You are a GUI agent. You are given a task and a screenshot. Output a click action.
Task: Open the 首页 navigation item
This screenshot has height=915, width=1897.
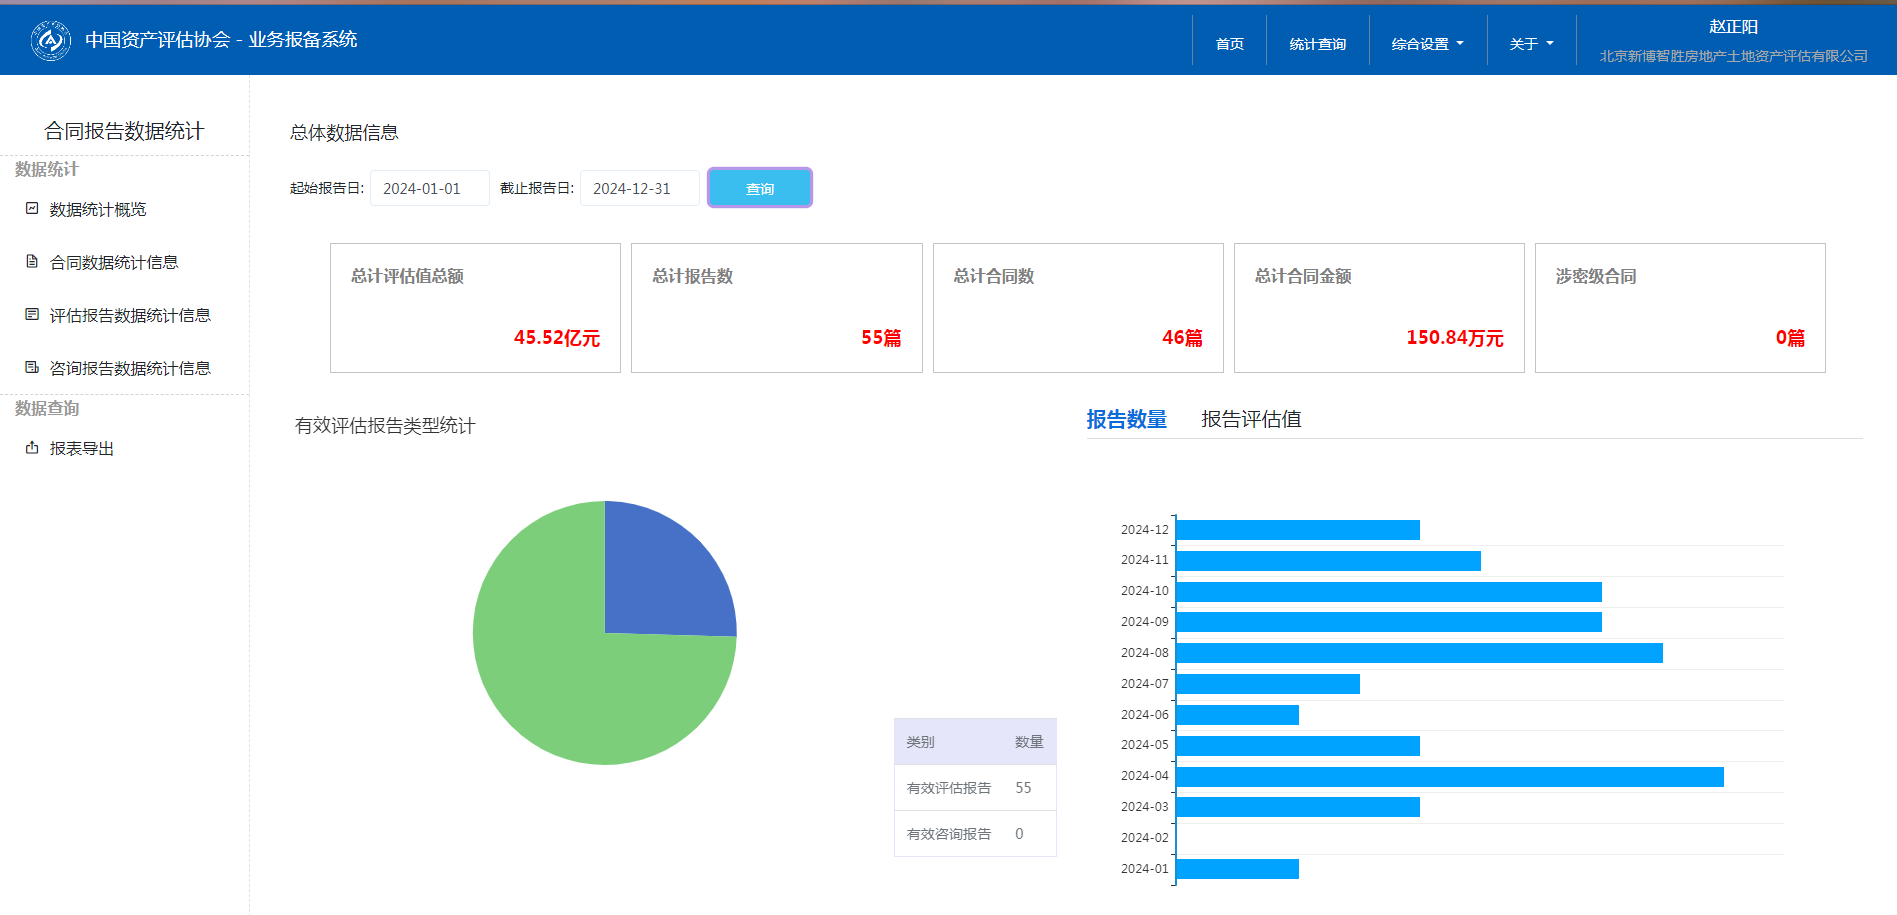click(1229, 44)
